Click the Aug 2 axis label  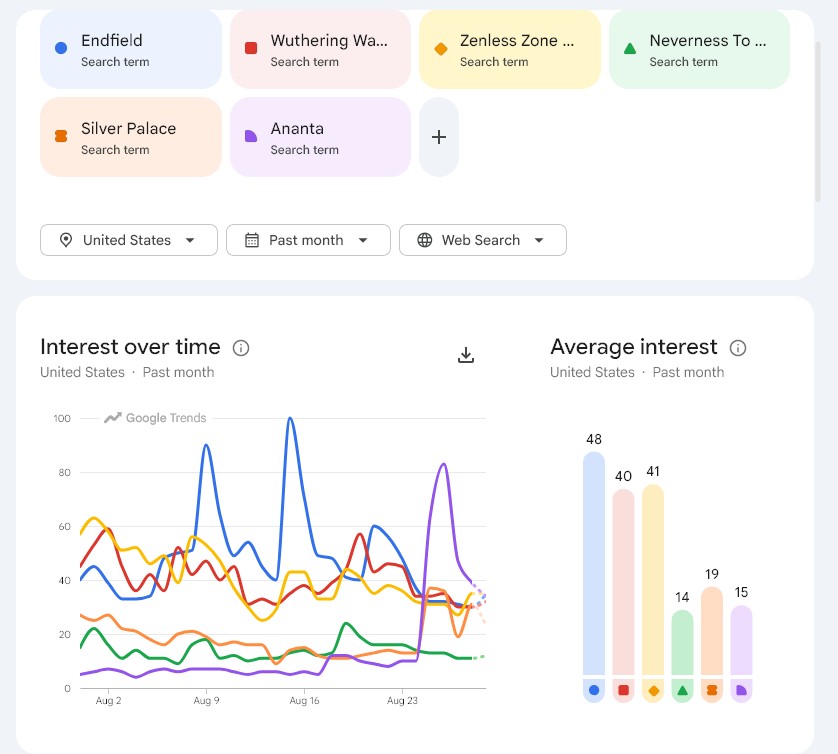click(x=108, y=701)
